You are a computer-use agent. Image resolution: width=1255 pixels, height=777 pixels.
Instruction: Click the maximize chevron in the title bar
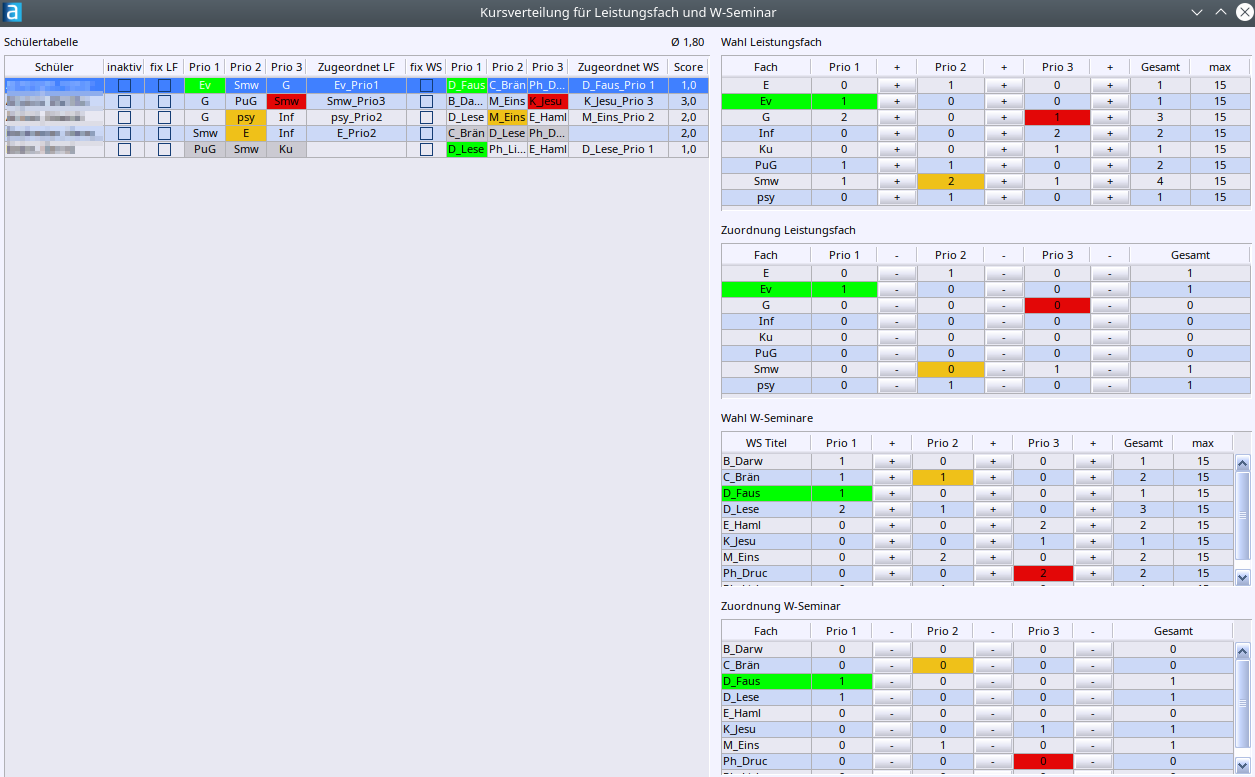pos(1220,13)
